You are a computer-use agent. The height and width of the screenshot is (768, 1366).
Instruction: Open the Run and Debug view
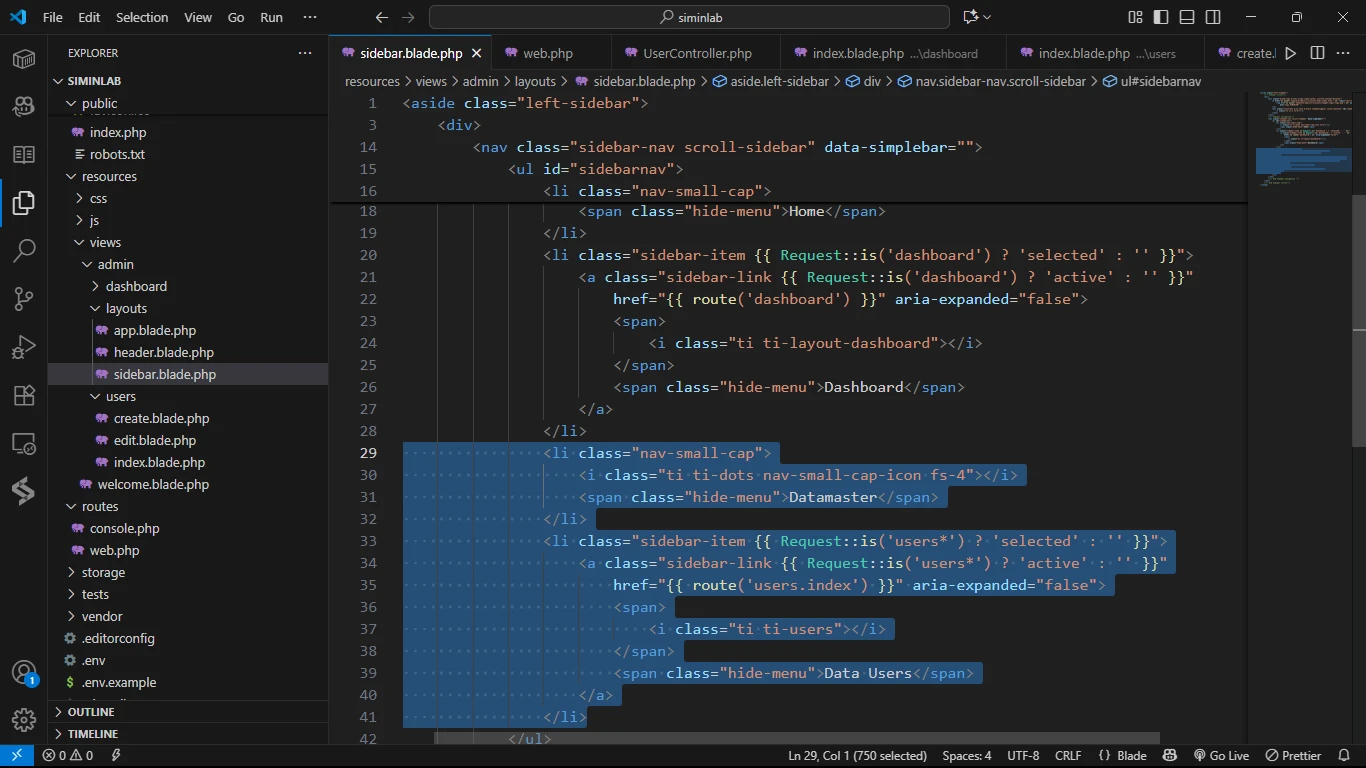pos(24,346)
